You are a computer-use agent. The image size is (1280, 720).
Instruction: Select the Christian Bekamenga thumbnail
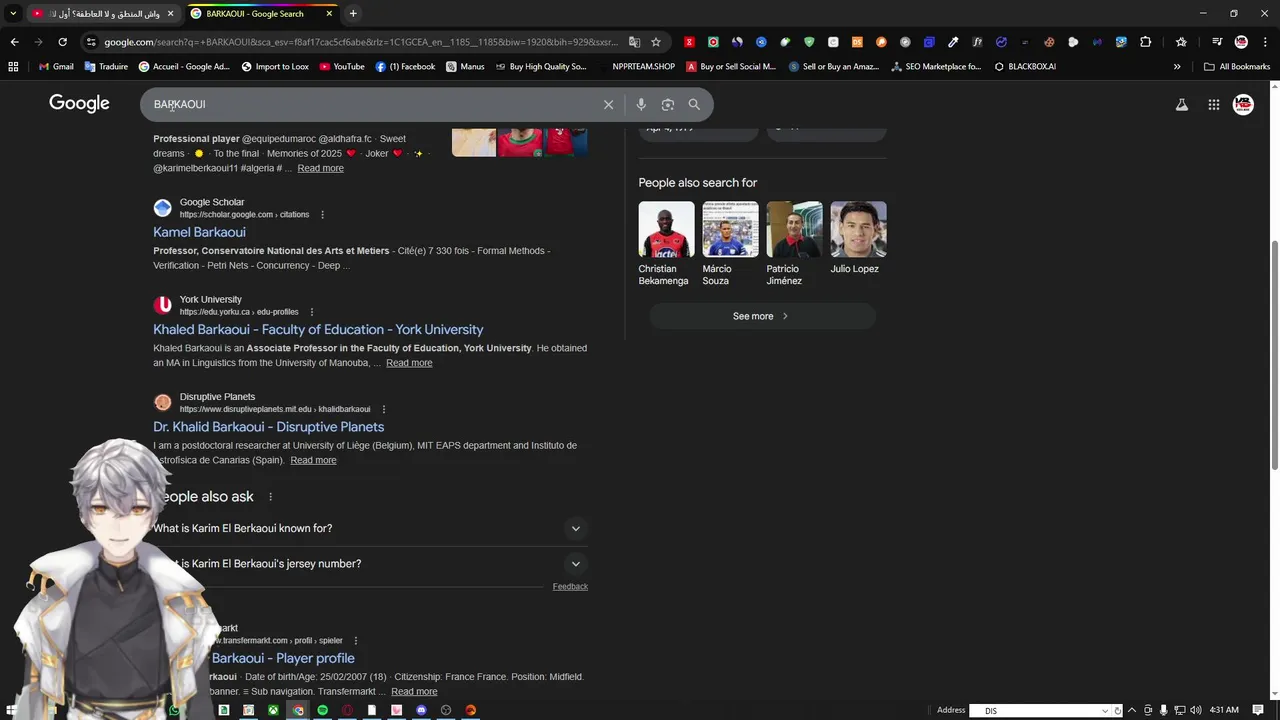point(666,229)
